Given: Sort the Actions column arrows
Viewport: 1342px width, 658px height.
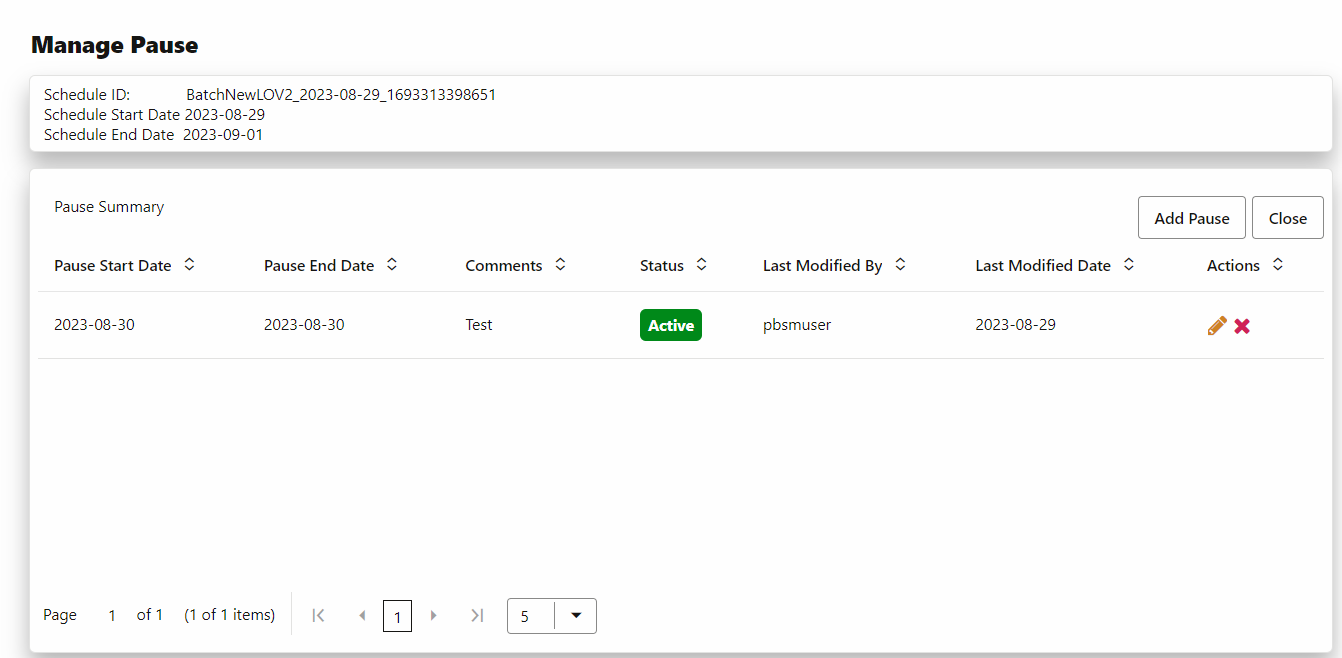Looking at the screenshot, I should tap(1277, 265).
